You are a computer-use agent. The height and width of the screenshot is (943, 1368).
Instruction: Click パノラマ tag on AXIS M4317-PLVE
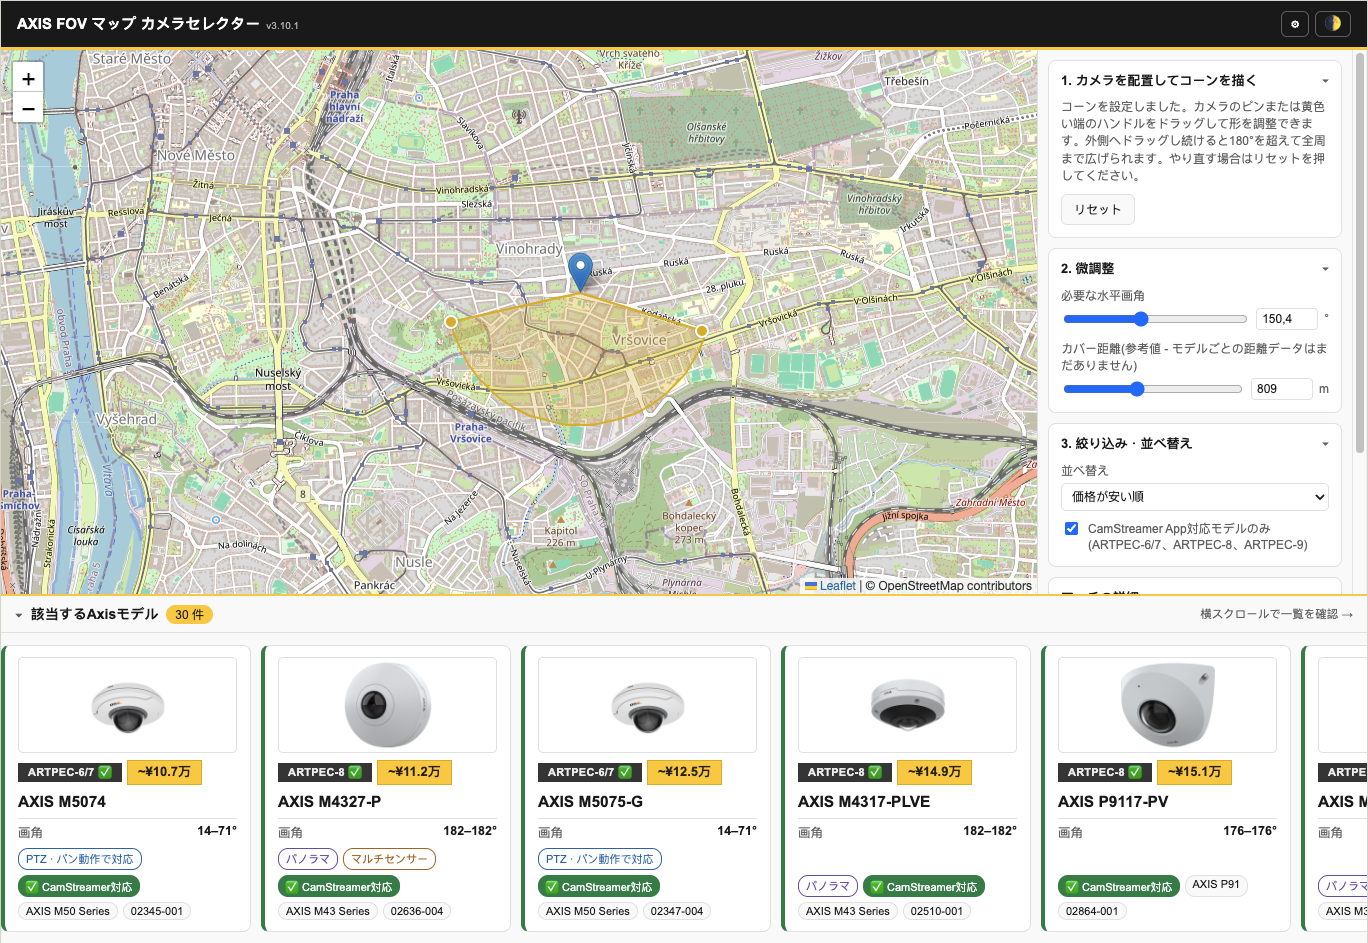[x=828, y=886]
